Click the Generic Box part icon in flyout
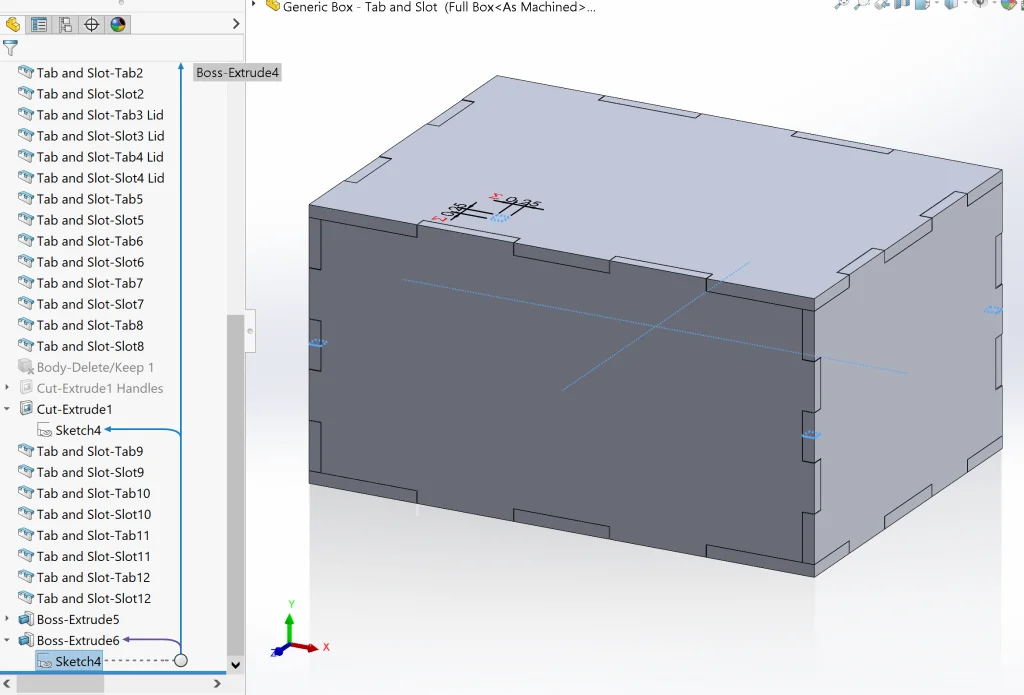Image resolution: width=1024 pixels, height=695 pixels. (x=272, y=6)
